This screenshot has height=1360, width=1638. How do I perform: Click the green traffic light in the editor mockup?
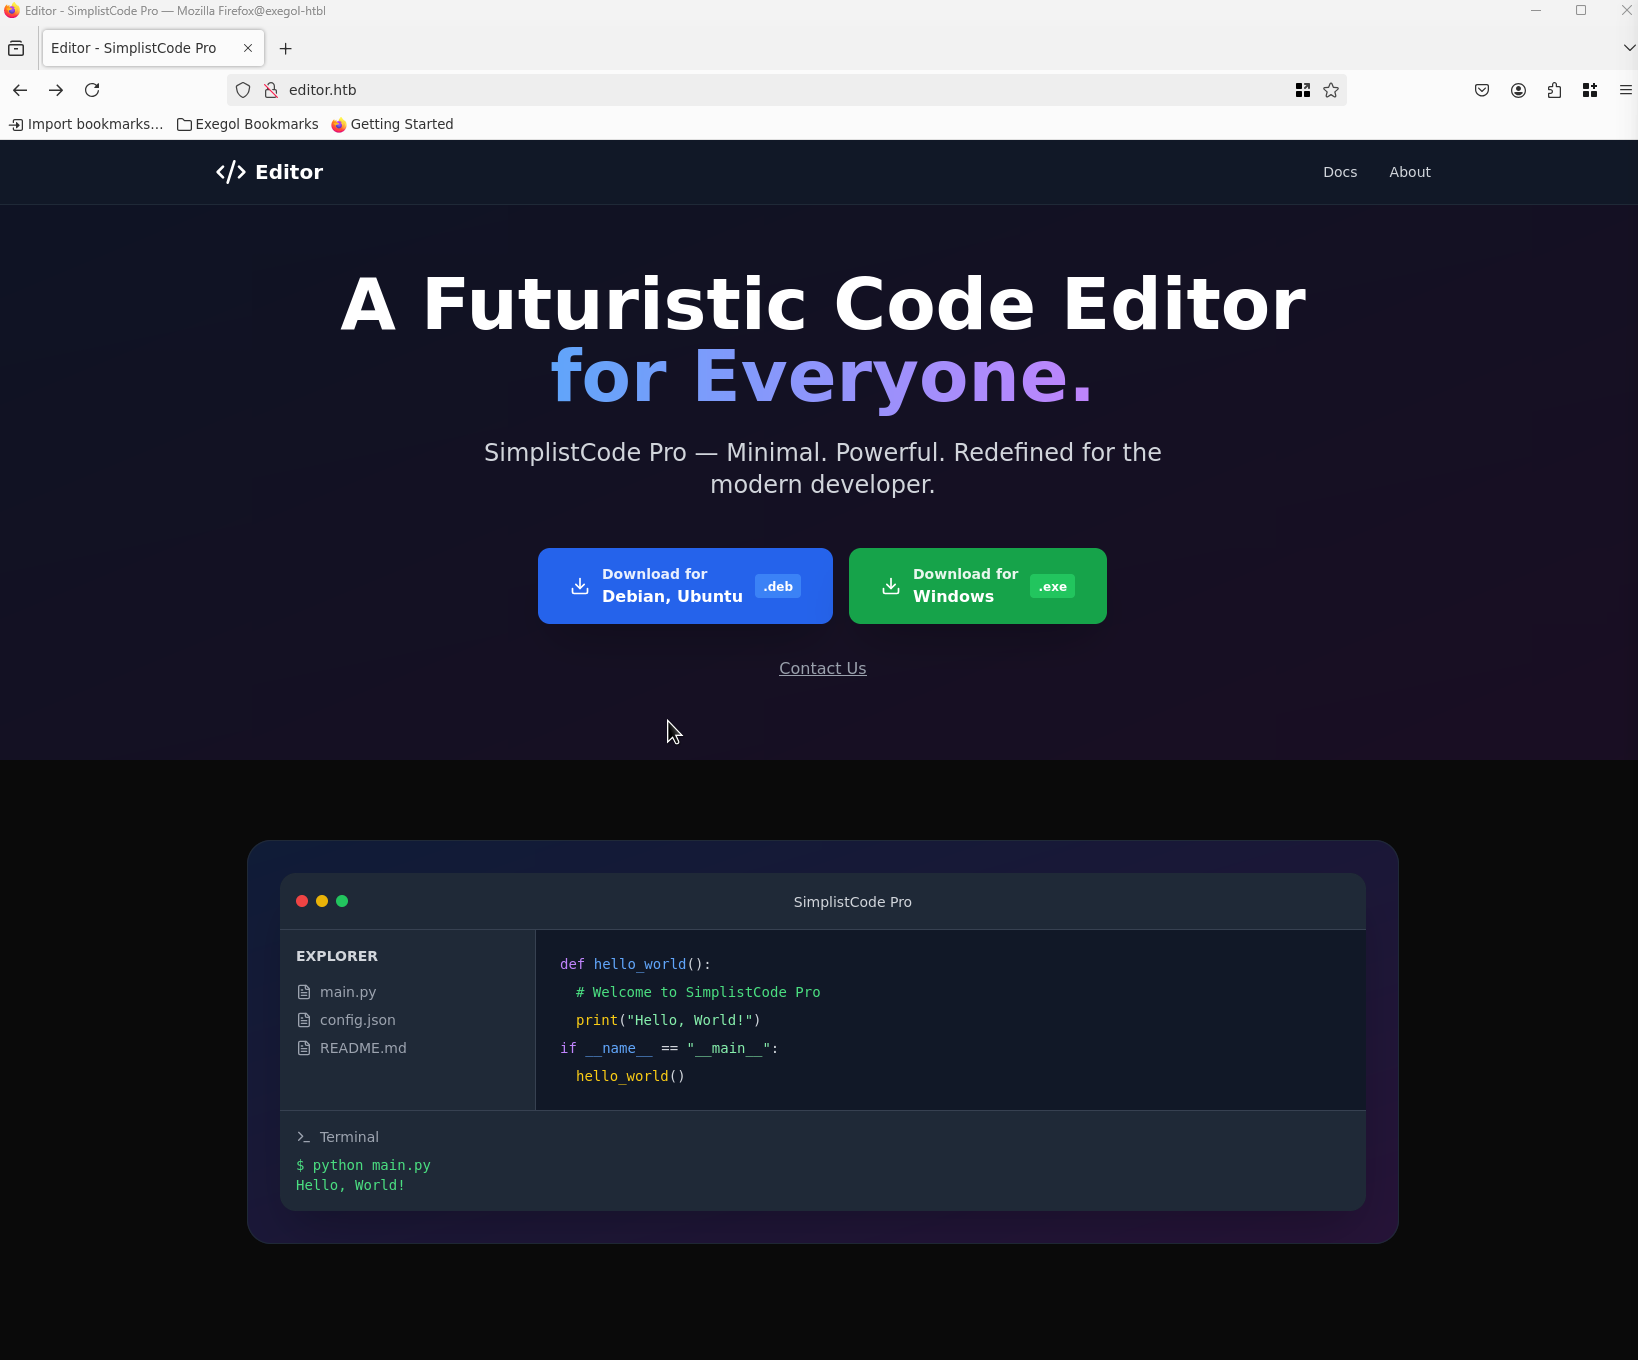tap(342, 901)
